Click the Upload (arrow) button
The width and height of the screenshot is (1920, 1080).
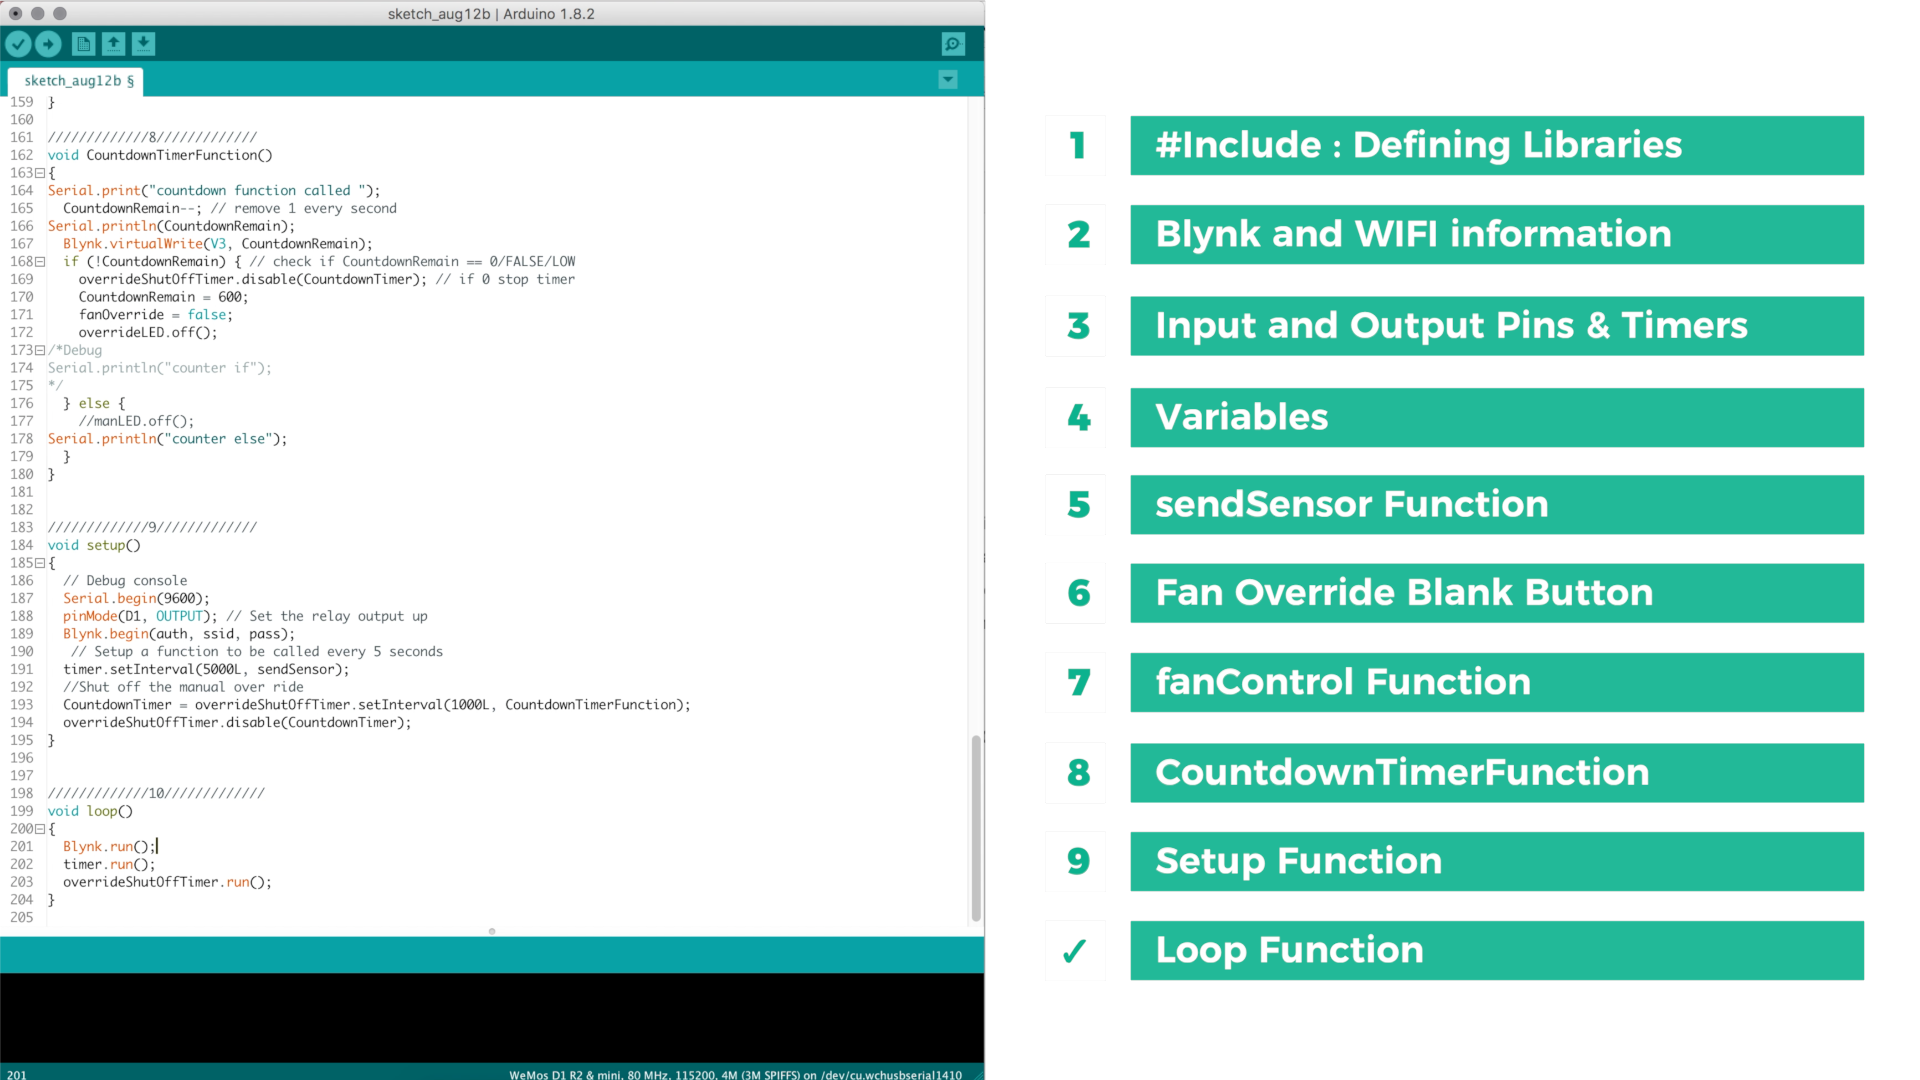click(x=49, y=44)
